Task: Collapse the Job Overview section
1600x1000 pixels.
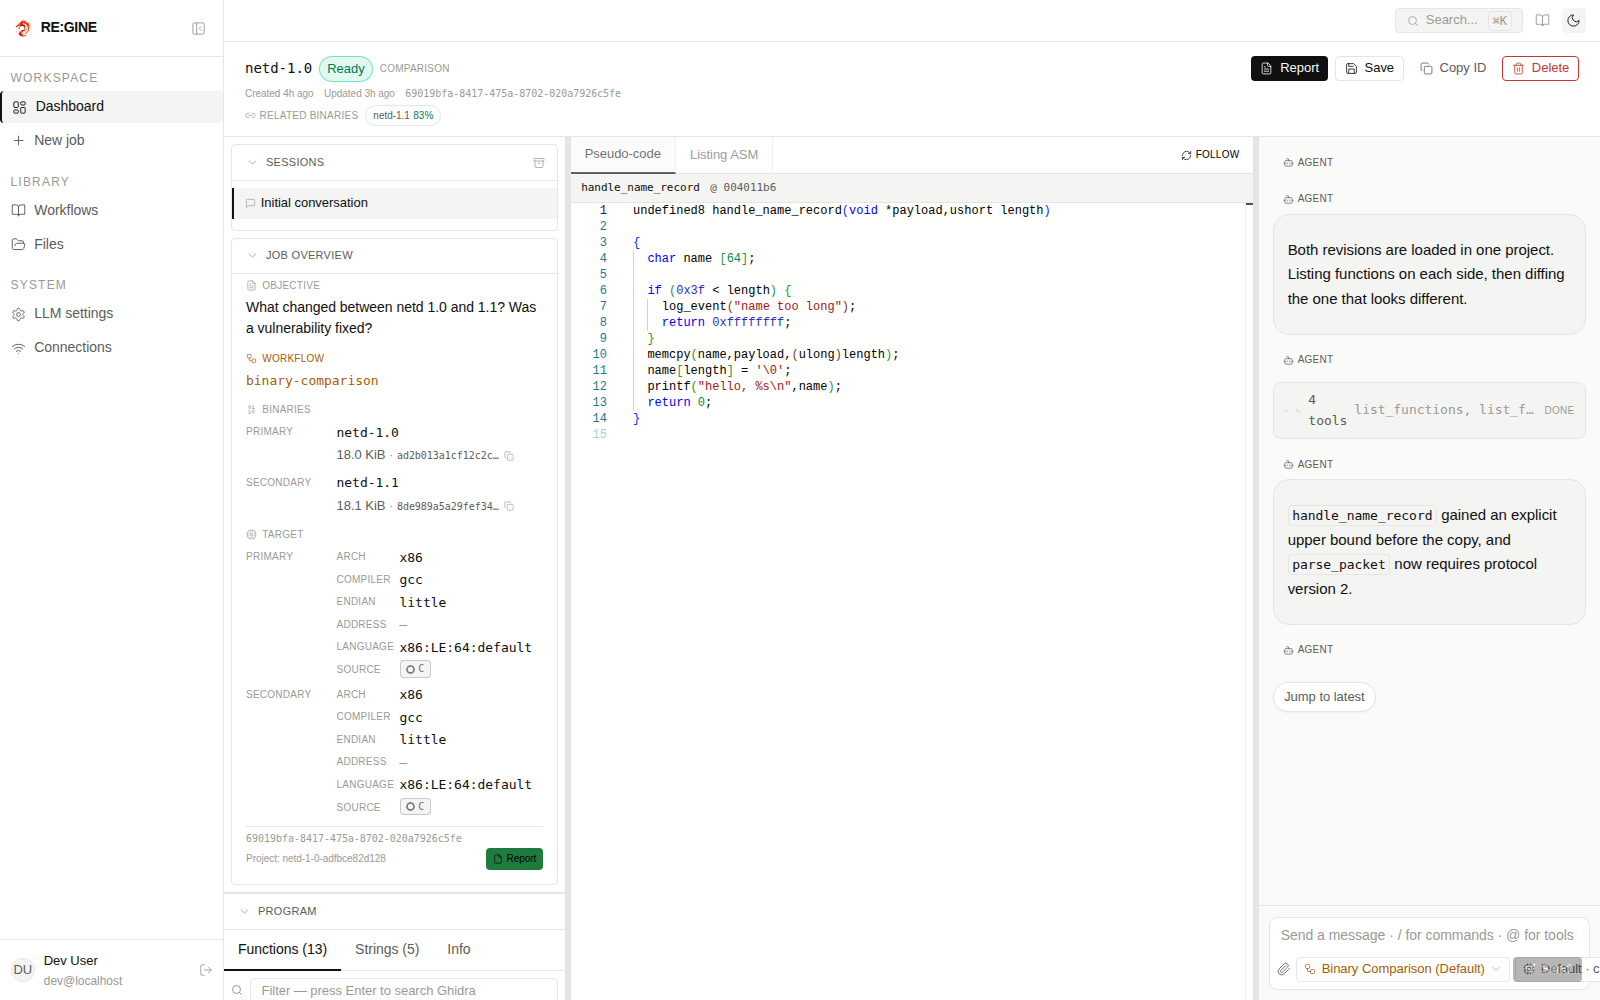Action: click(252, 255)
